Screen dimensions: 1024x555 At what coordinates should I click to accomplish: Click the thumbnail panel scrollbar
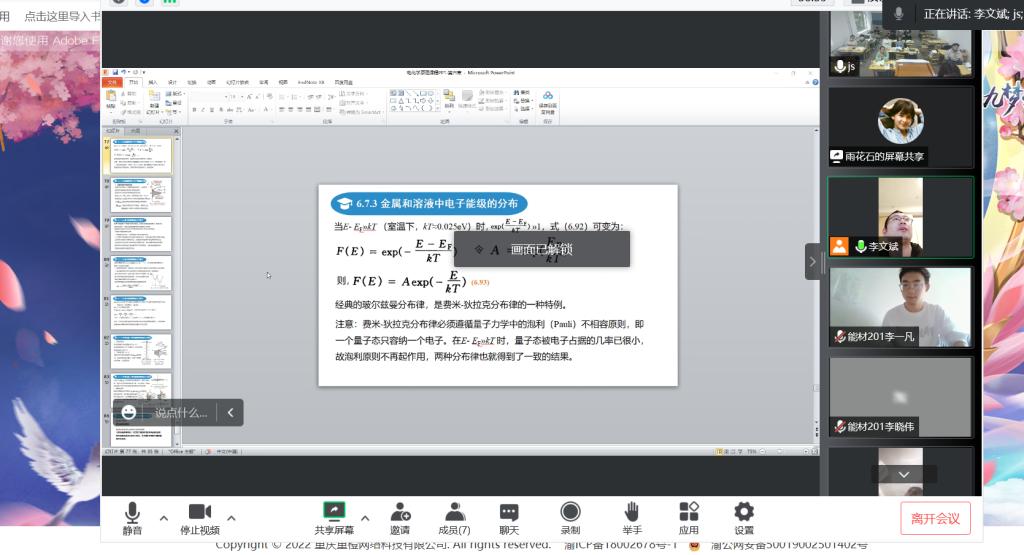(176, 291)
